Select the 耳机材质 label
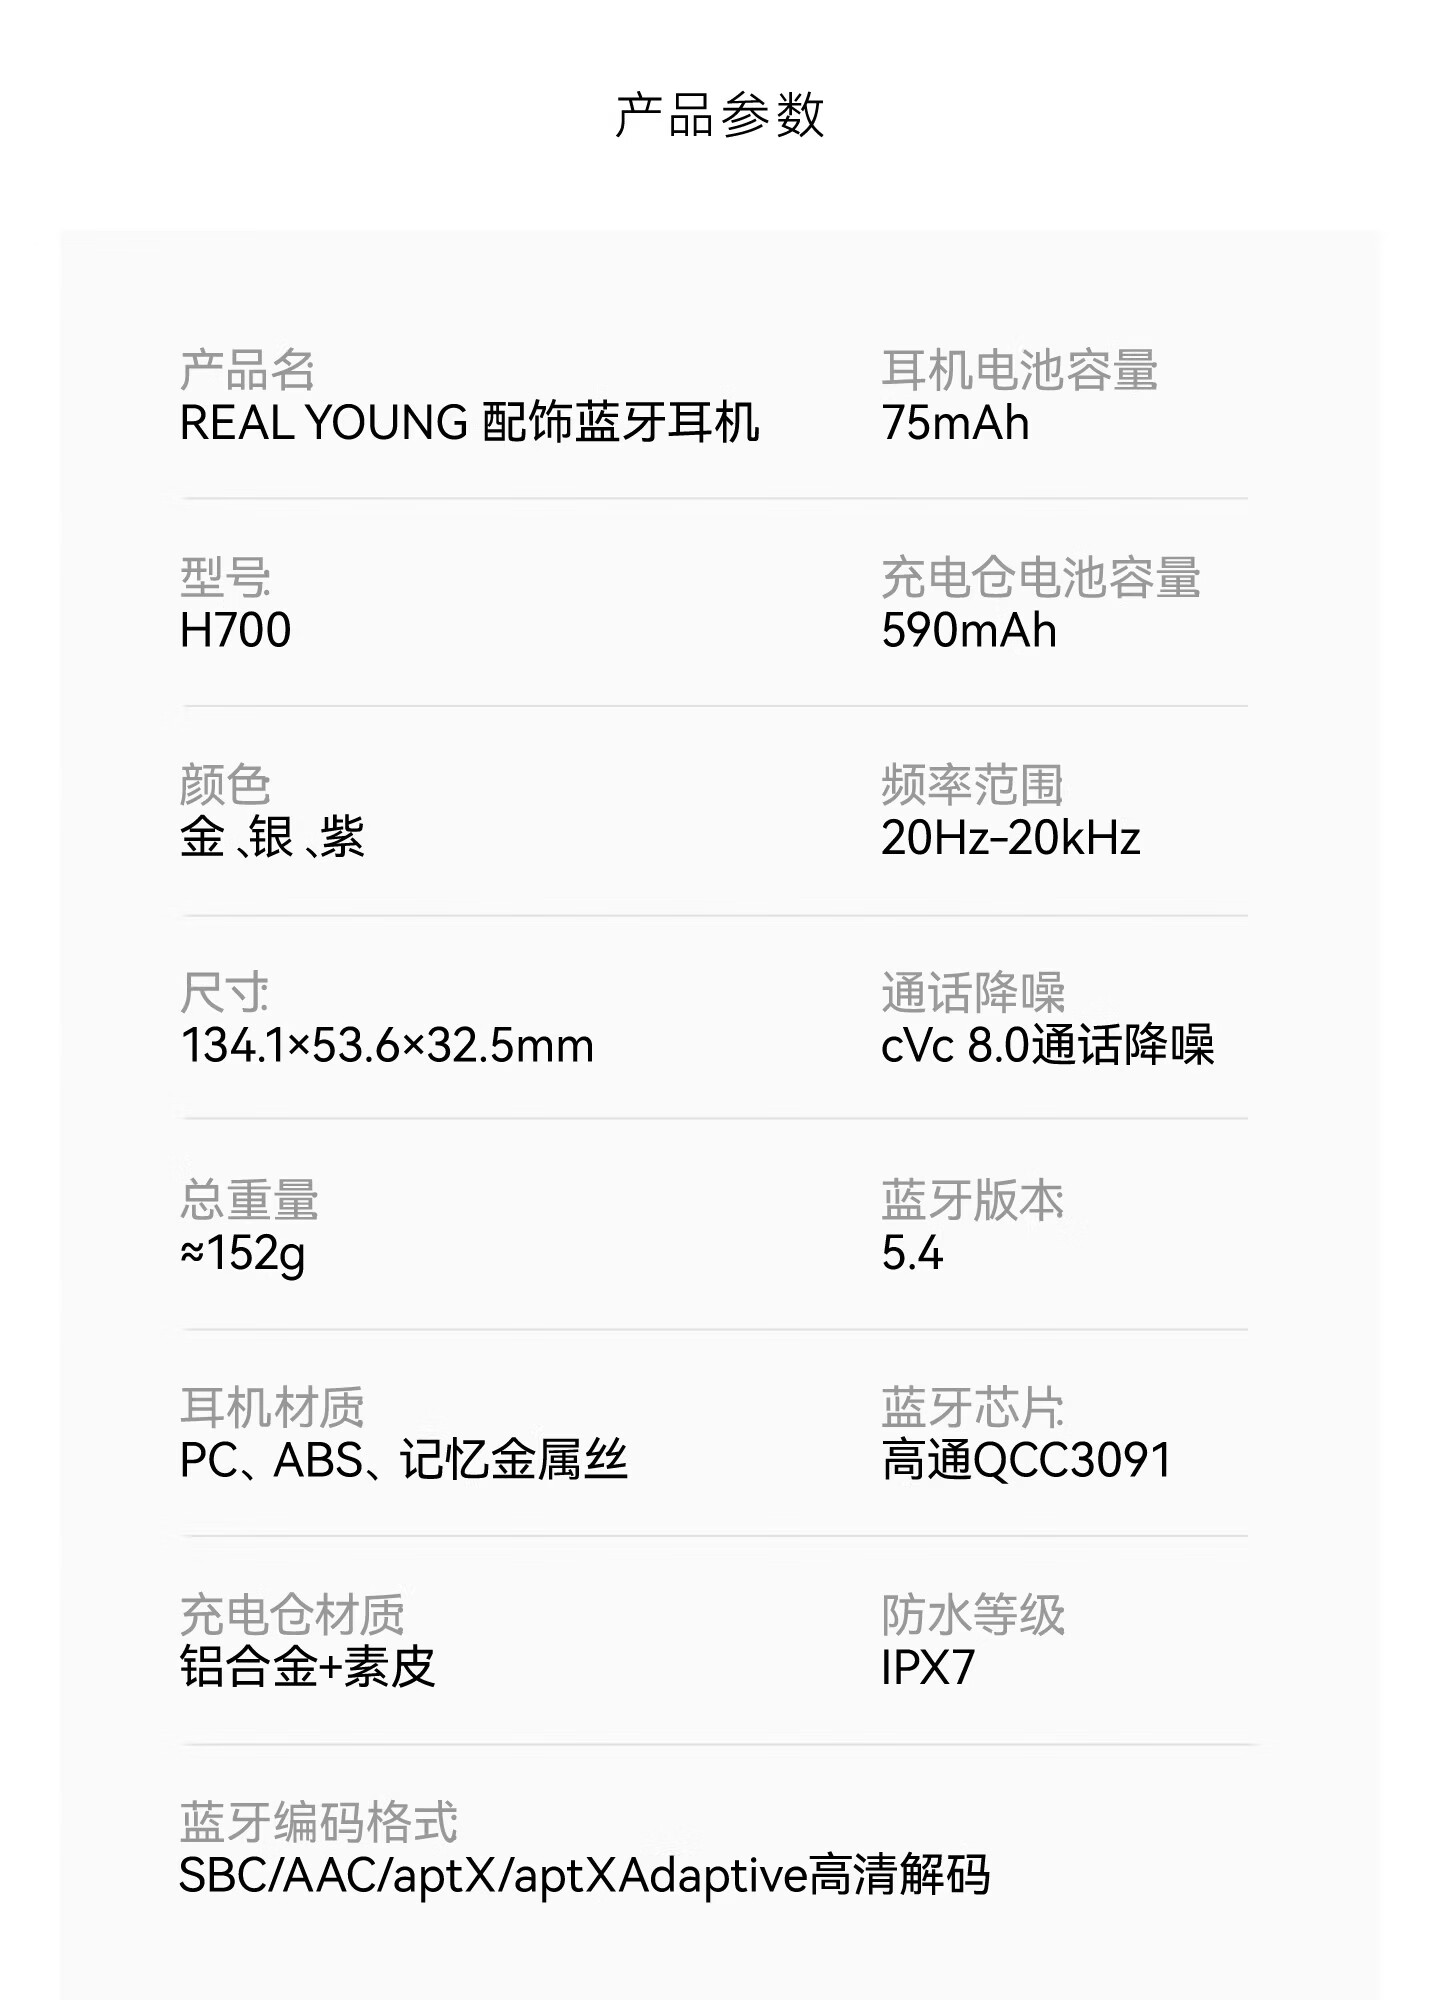Viewport: 1440px width, 2000px height. (x=272, y=1407)
